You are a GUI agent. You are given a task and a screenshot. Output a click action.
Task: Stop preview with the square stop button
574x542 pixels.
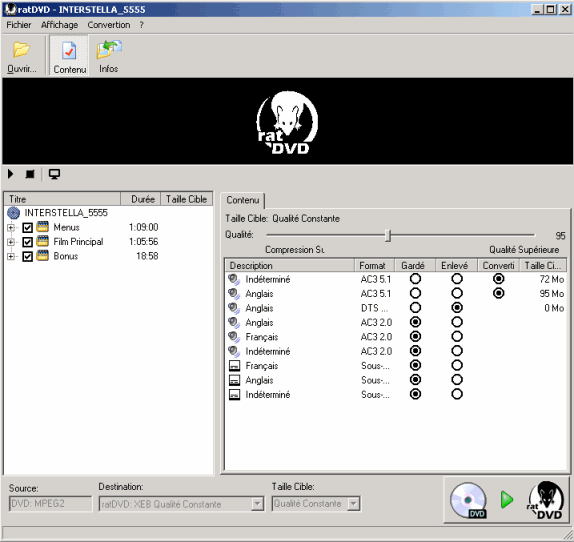tap(30, 174)
